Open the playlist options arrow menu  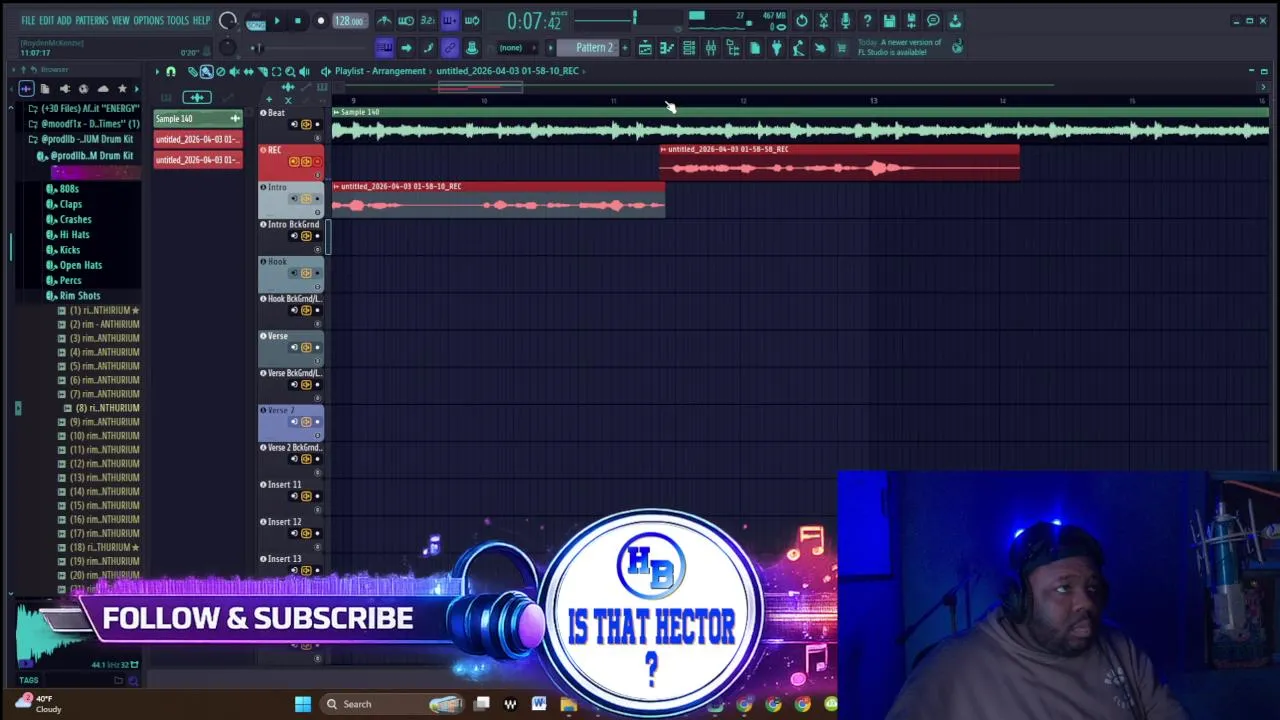click(x=157, y=71)
